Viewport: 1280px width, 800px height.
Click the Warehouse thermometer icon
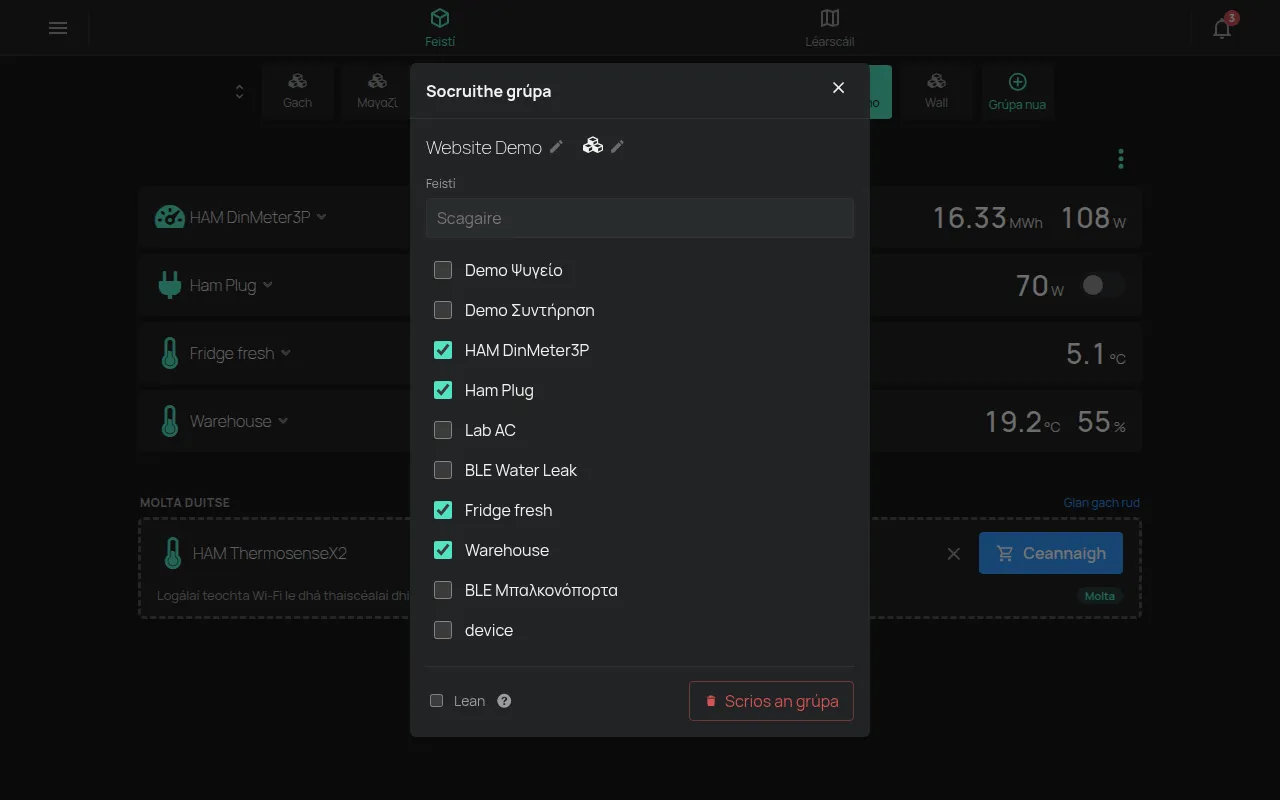point(170,421)
